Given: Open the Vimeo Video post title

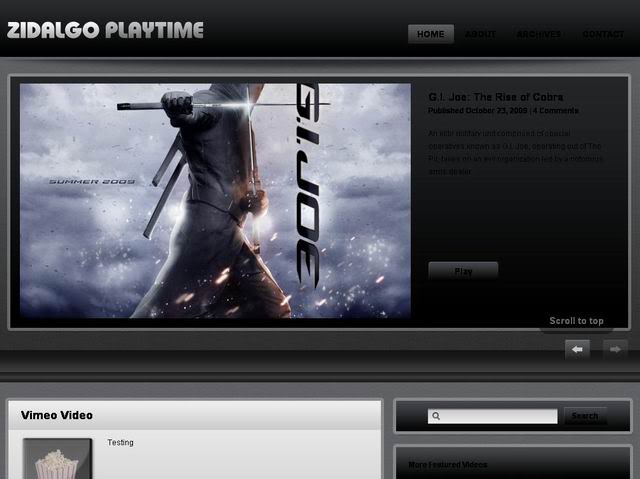Looking at the screenshot, I should pyautogui.click(x=57, y=415).
